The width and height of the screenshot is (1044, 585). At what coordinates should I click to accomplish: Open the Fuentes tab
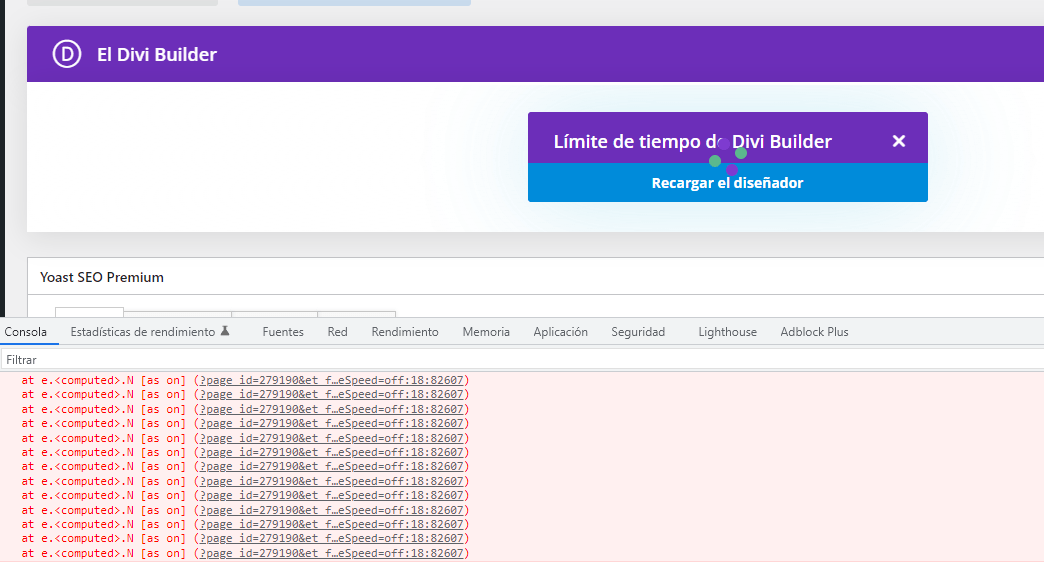pos(283,331)
